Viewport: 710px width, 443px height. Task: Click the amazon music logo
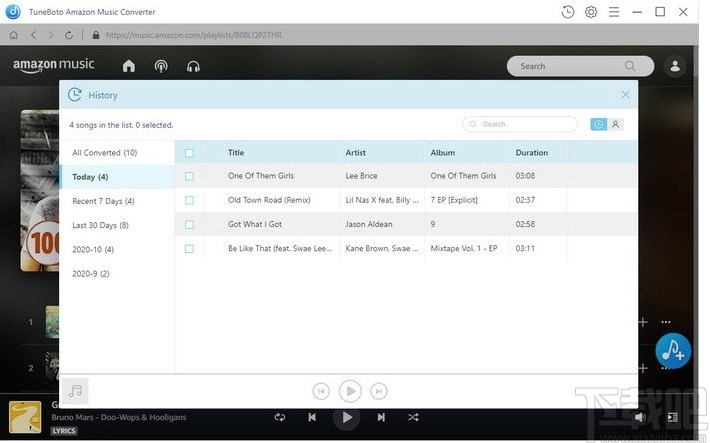pos(54,65)
